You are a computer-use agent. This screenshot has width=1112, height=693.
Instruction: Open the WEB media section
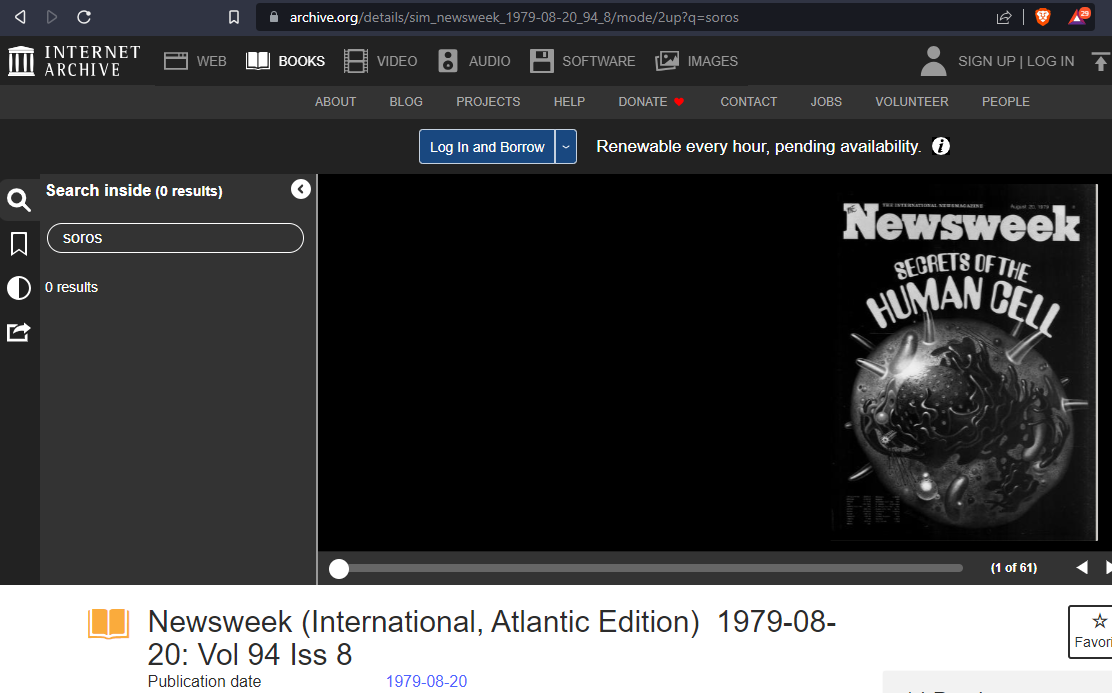pos(195,61)
